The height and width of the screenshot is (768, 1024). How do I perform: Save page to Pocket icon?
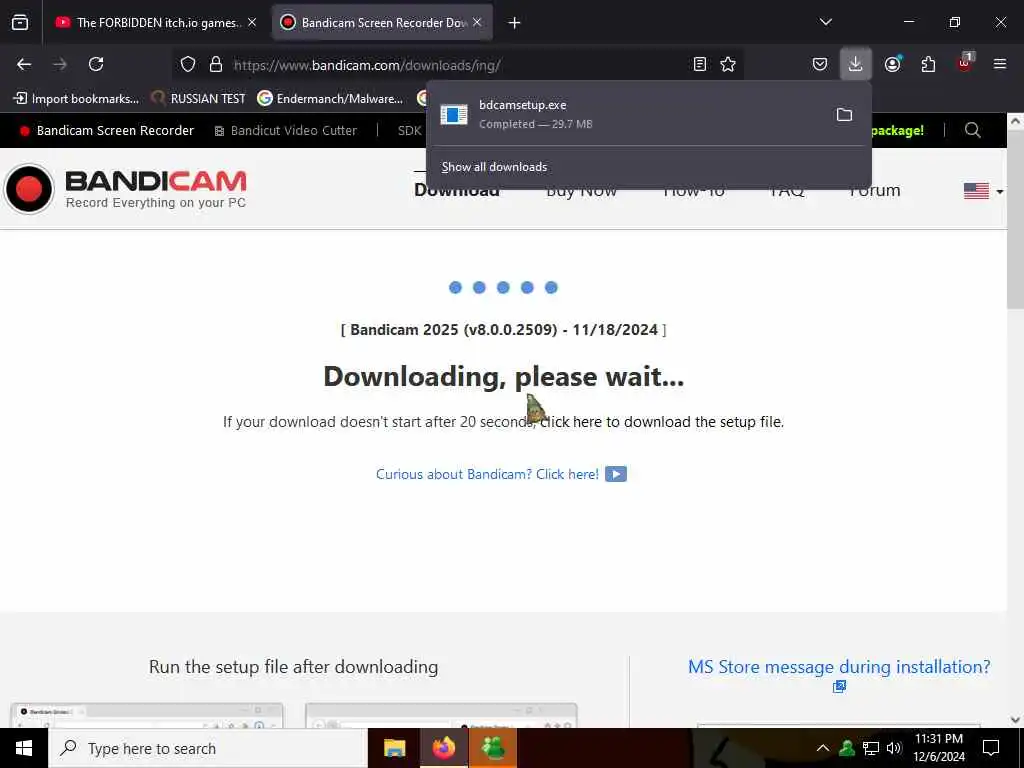(x=820, y=64)
